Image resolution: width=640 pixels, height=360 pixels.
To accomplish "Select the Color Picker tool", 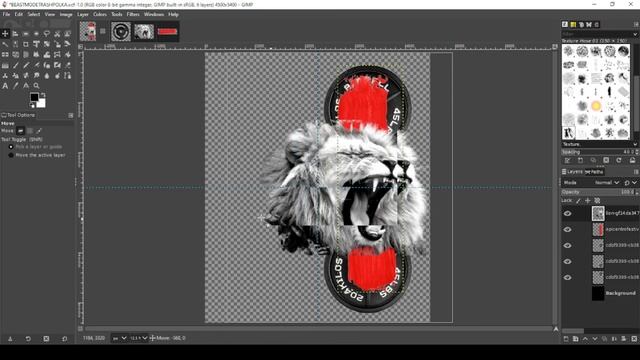I will 16,86.
